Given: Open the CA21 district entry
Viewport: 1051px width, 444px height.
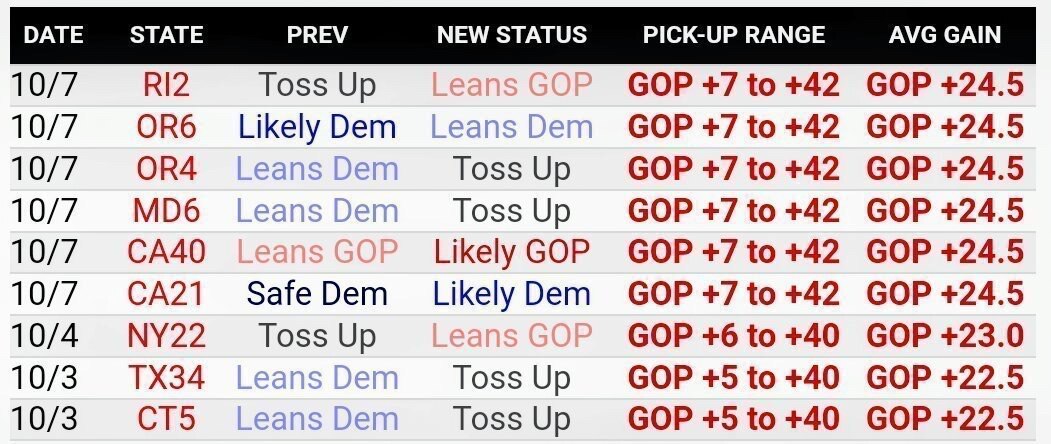Looking at the screenshot, I should tap(166, 294).
